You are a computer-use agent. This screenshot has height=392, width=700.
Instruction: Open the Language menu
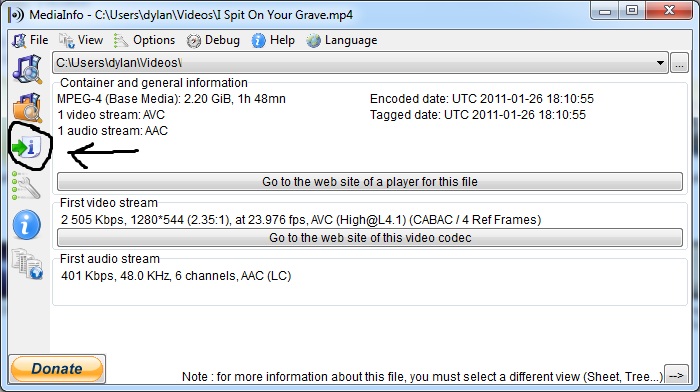342,40
